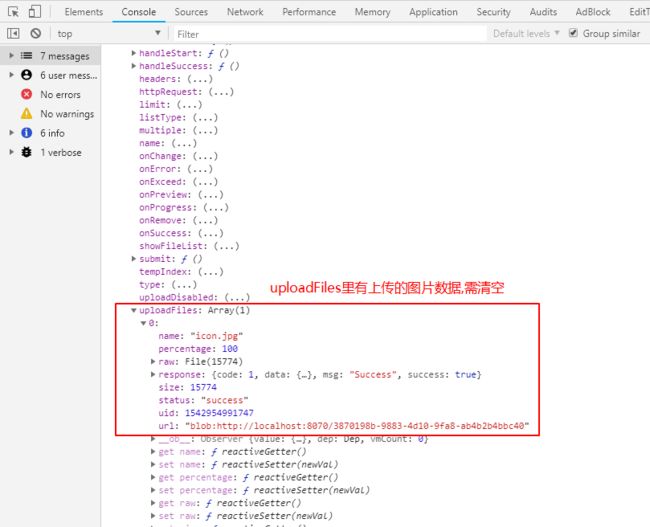Collapse the array item 0

click(143, 323)
